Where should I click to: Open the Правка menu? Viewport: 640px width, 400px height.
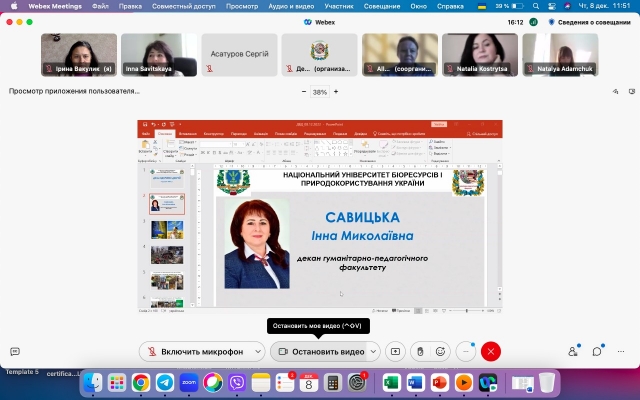pos(130,6)
